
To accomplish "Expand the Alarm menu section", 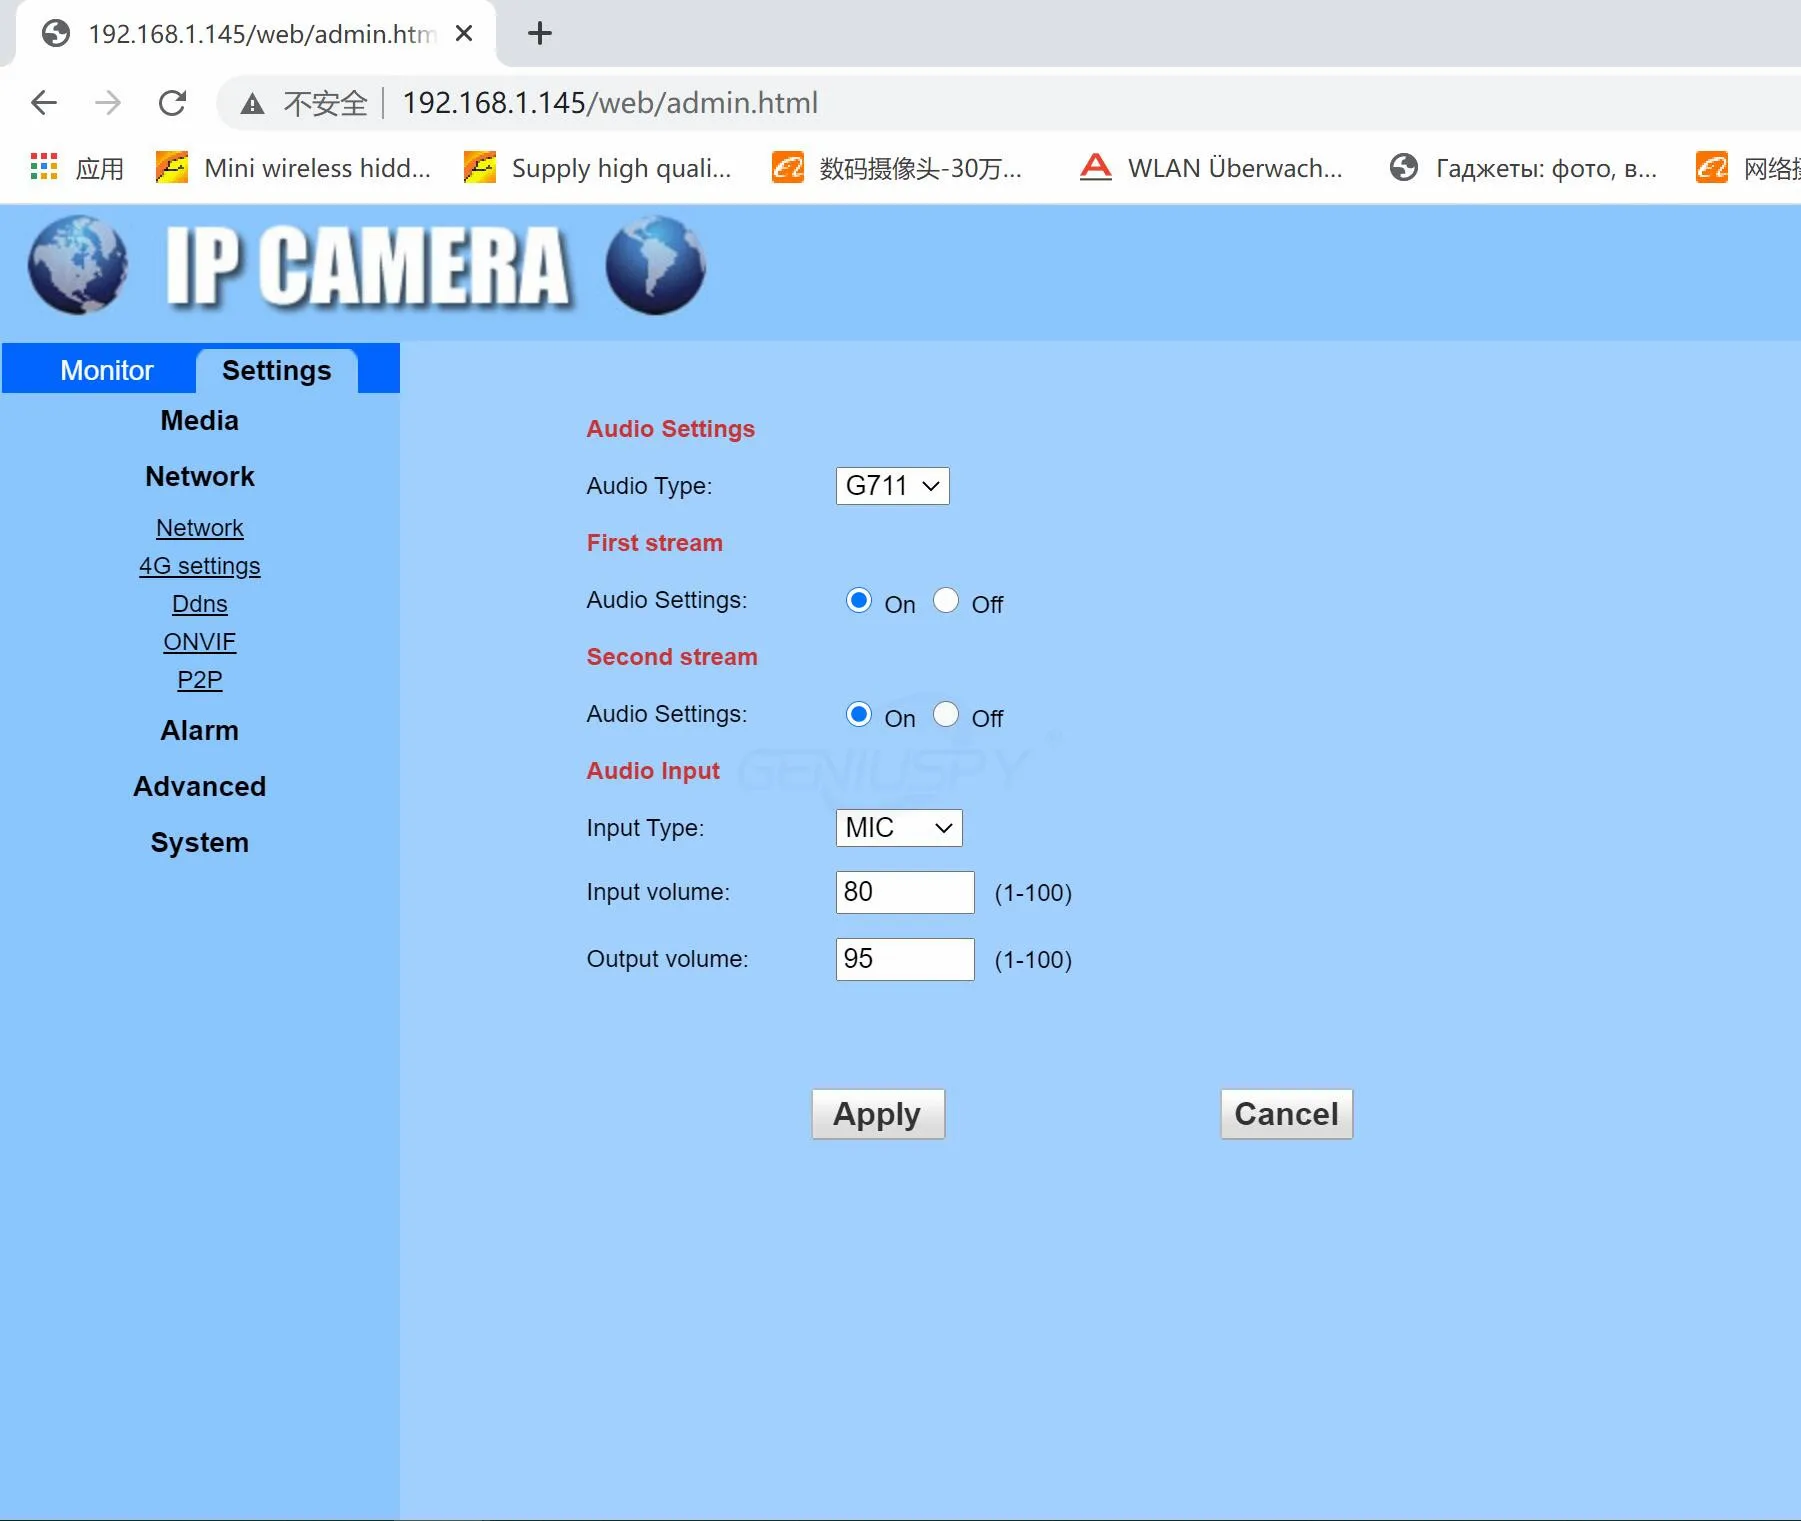I will [199, 731].
